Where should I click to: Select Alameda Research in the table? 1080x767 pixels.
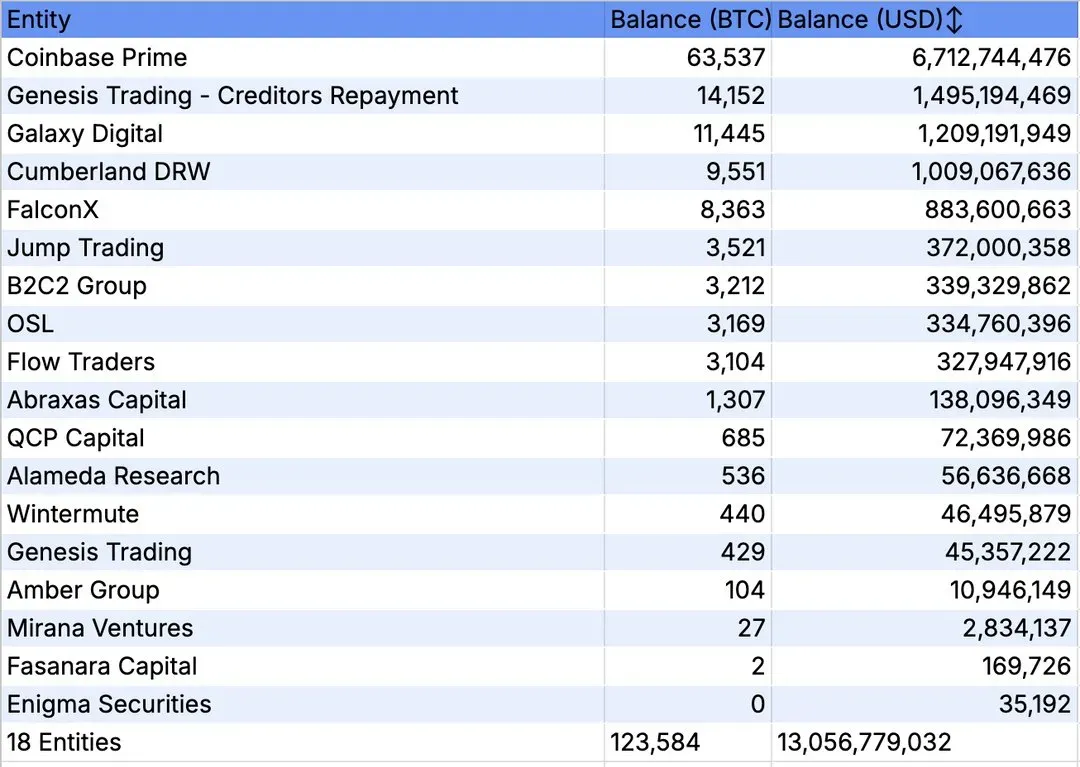click(x=113, y=476)
